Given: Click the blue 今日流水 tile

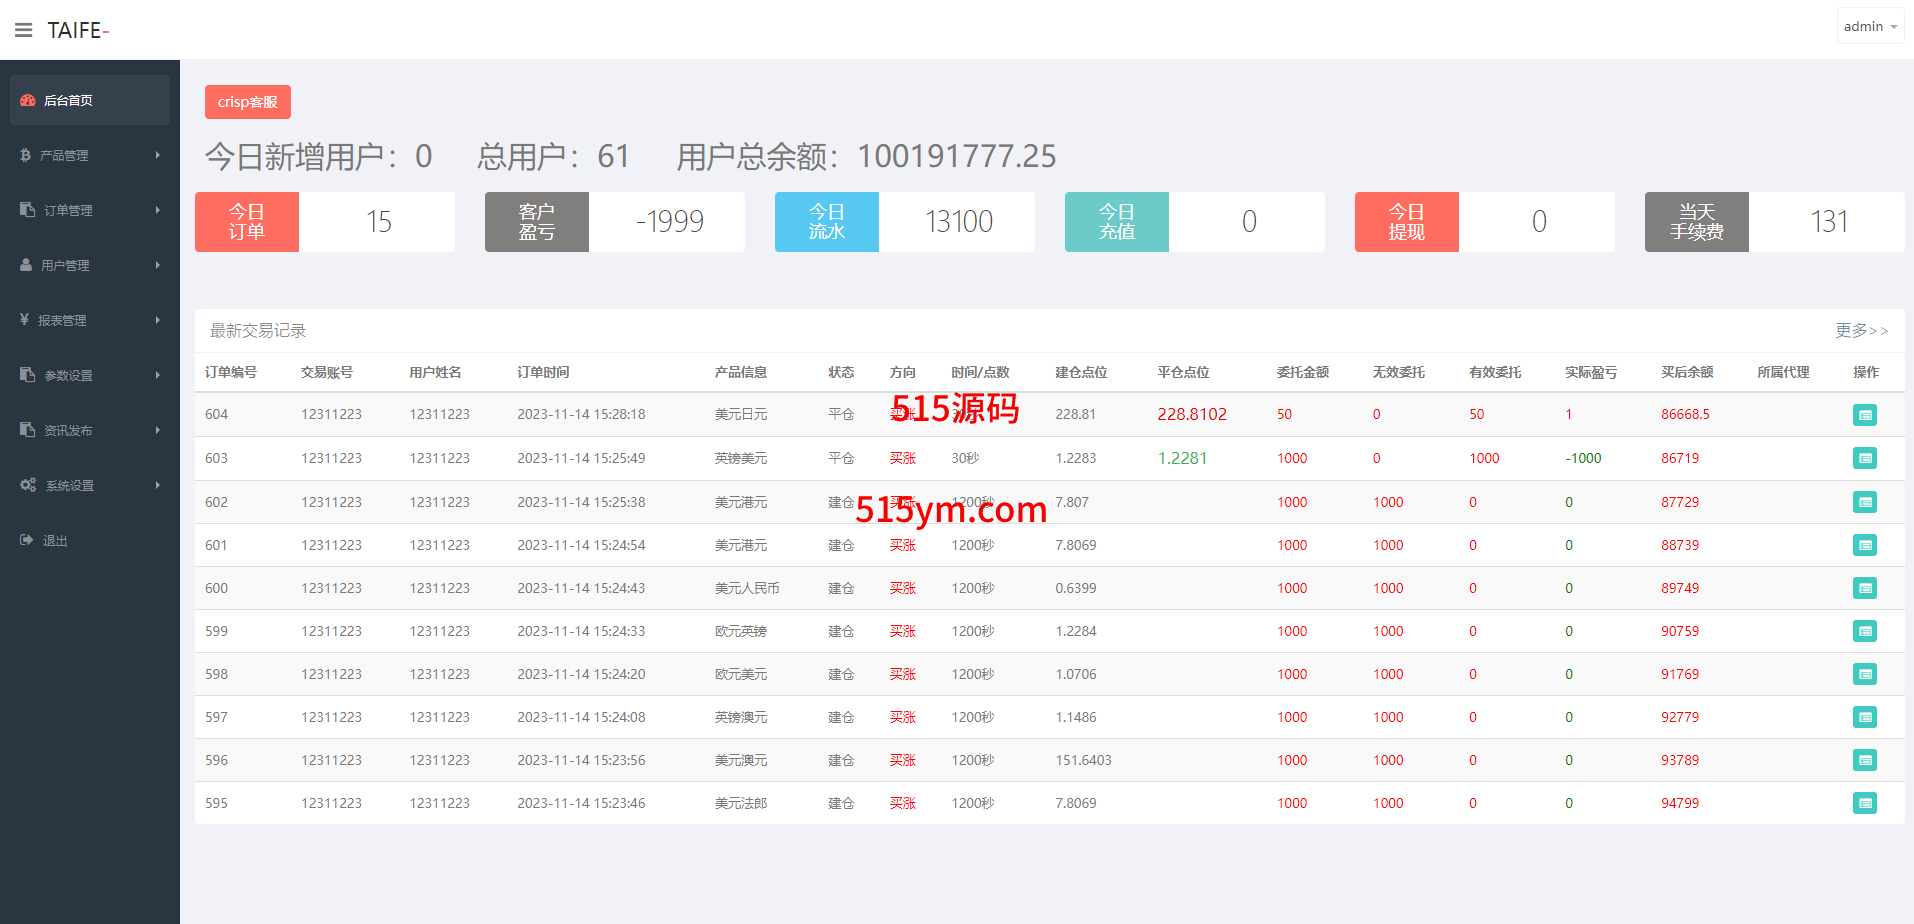Looking at the screenshot, I should [x=827, y=222].
